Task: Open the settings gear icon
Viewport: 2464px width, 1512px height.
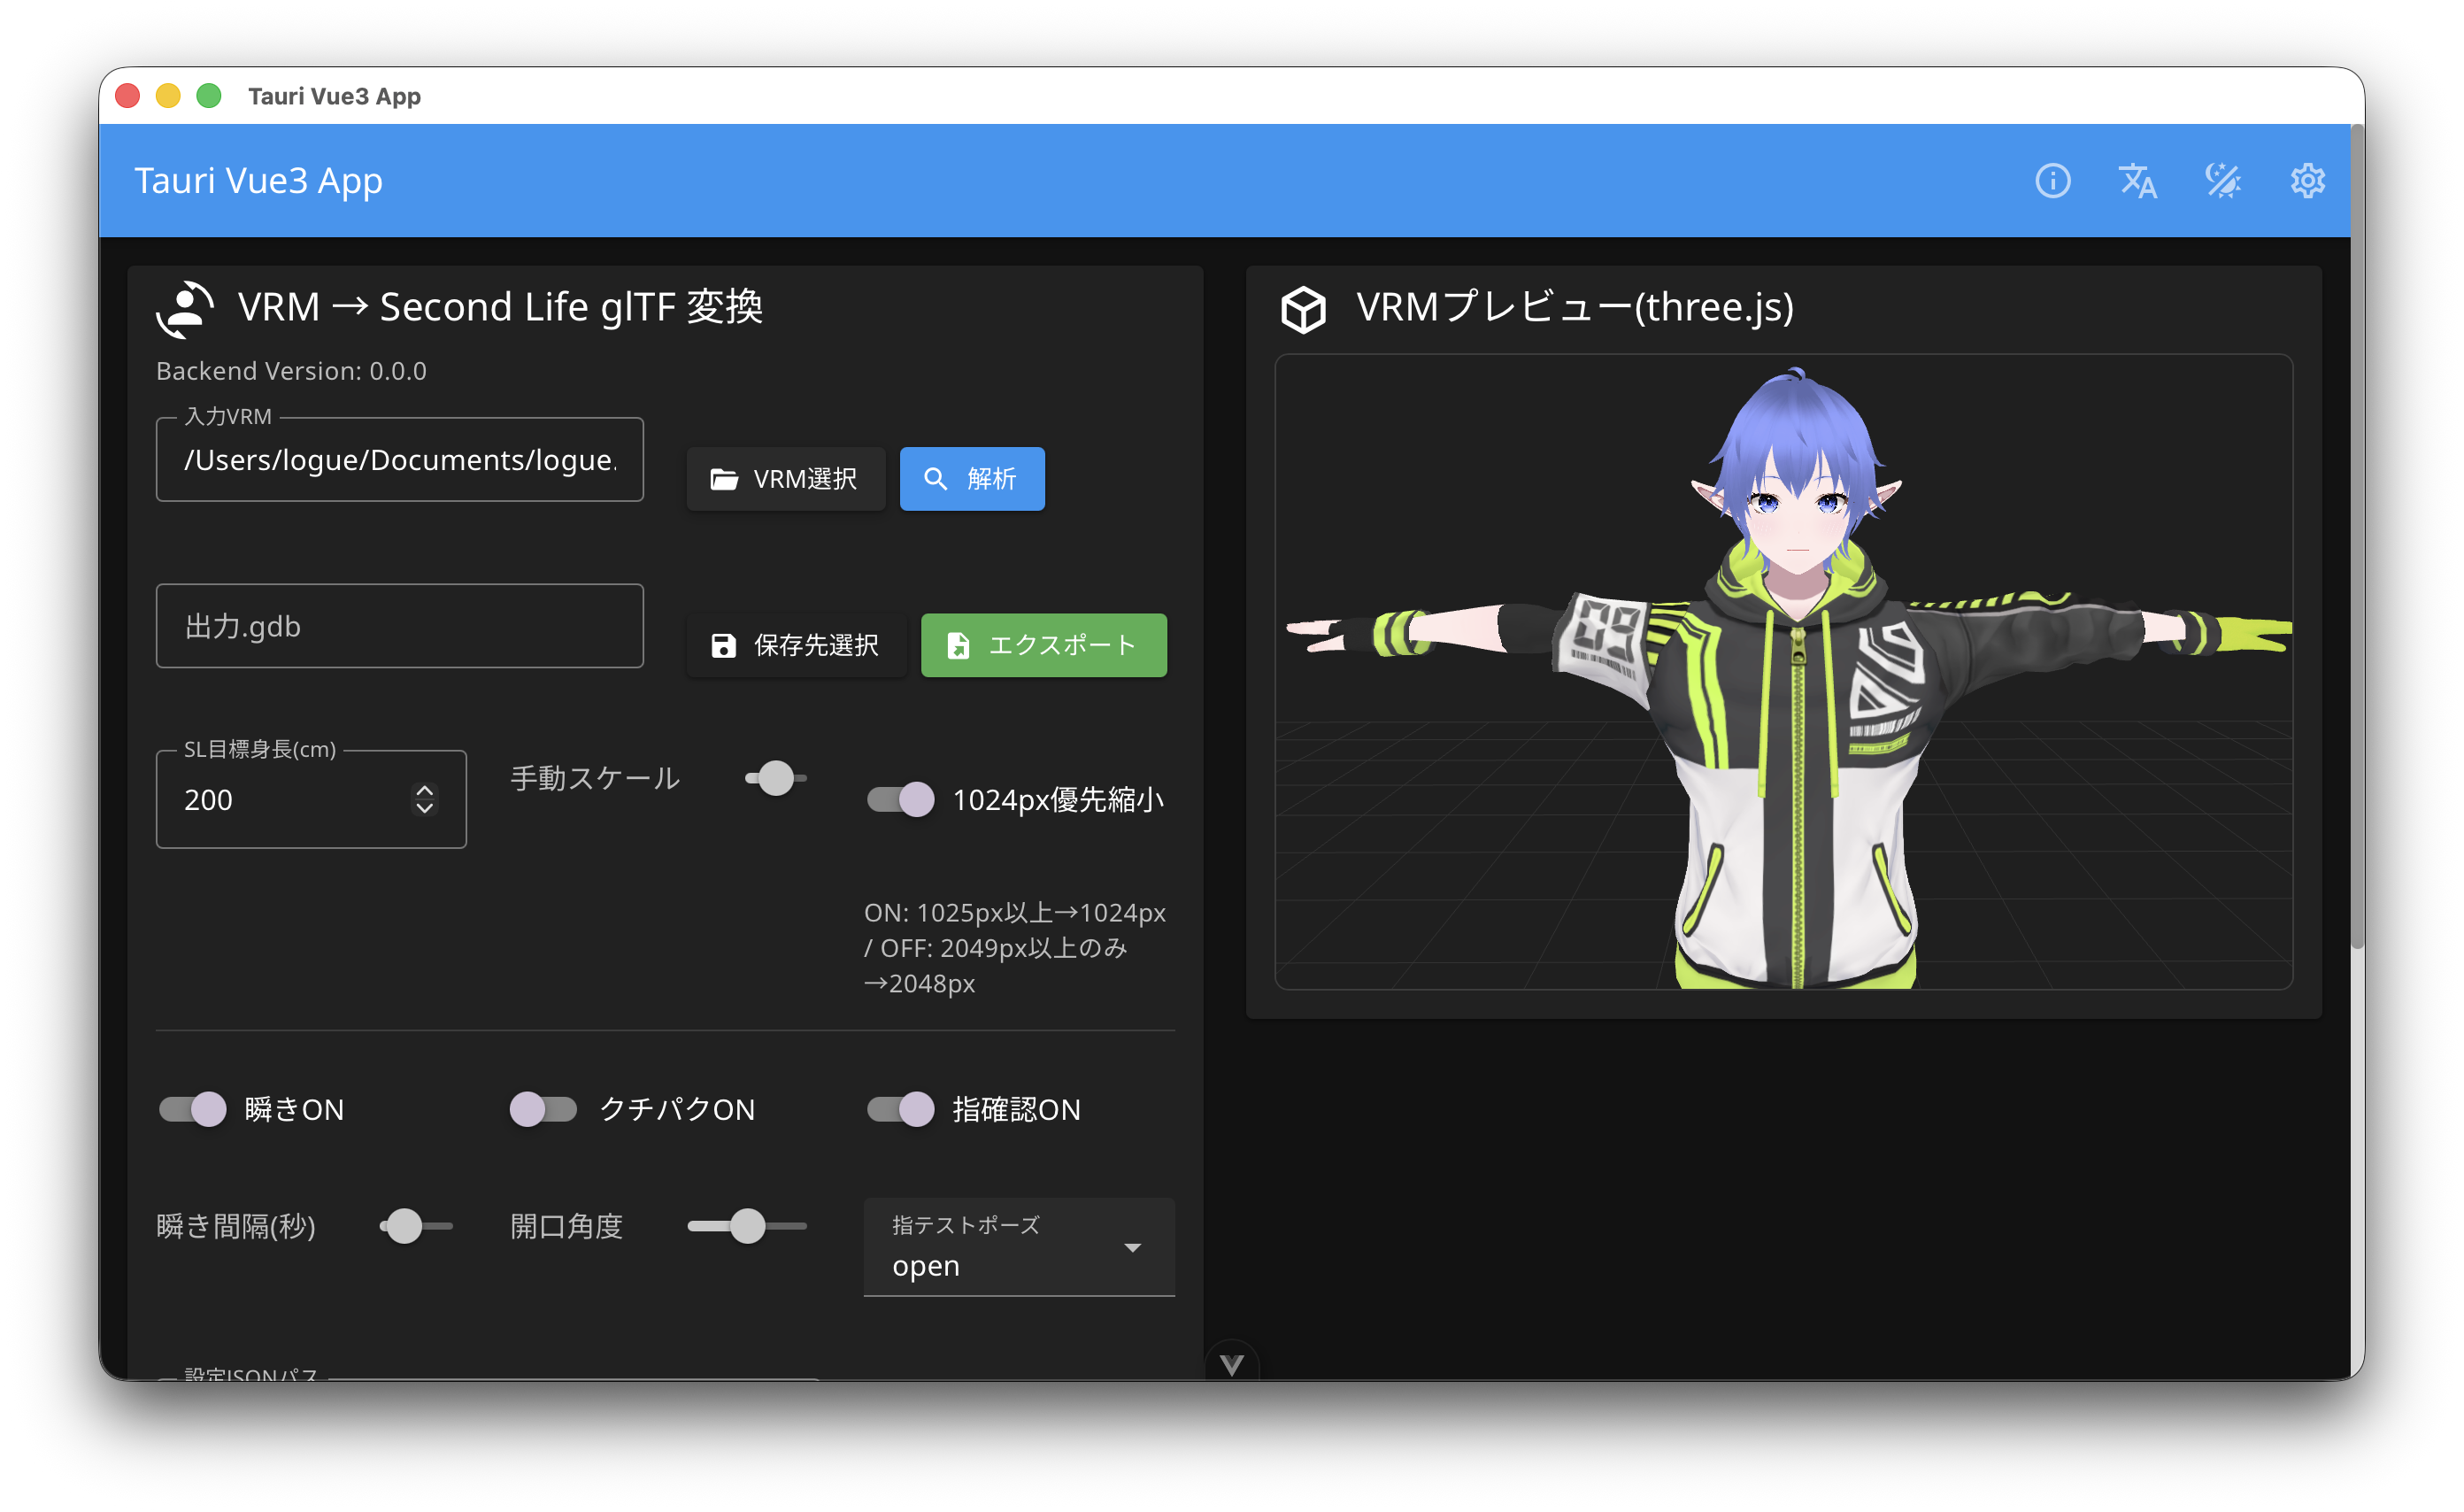Action: pos(2307,181)
